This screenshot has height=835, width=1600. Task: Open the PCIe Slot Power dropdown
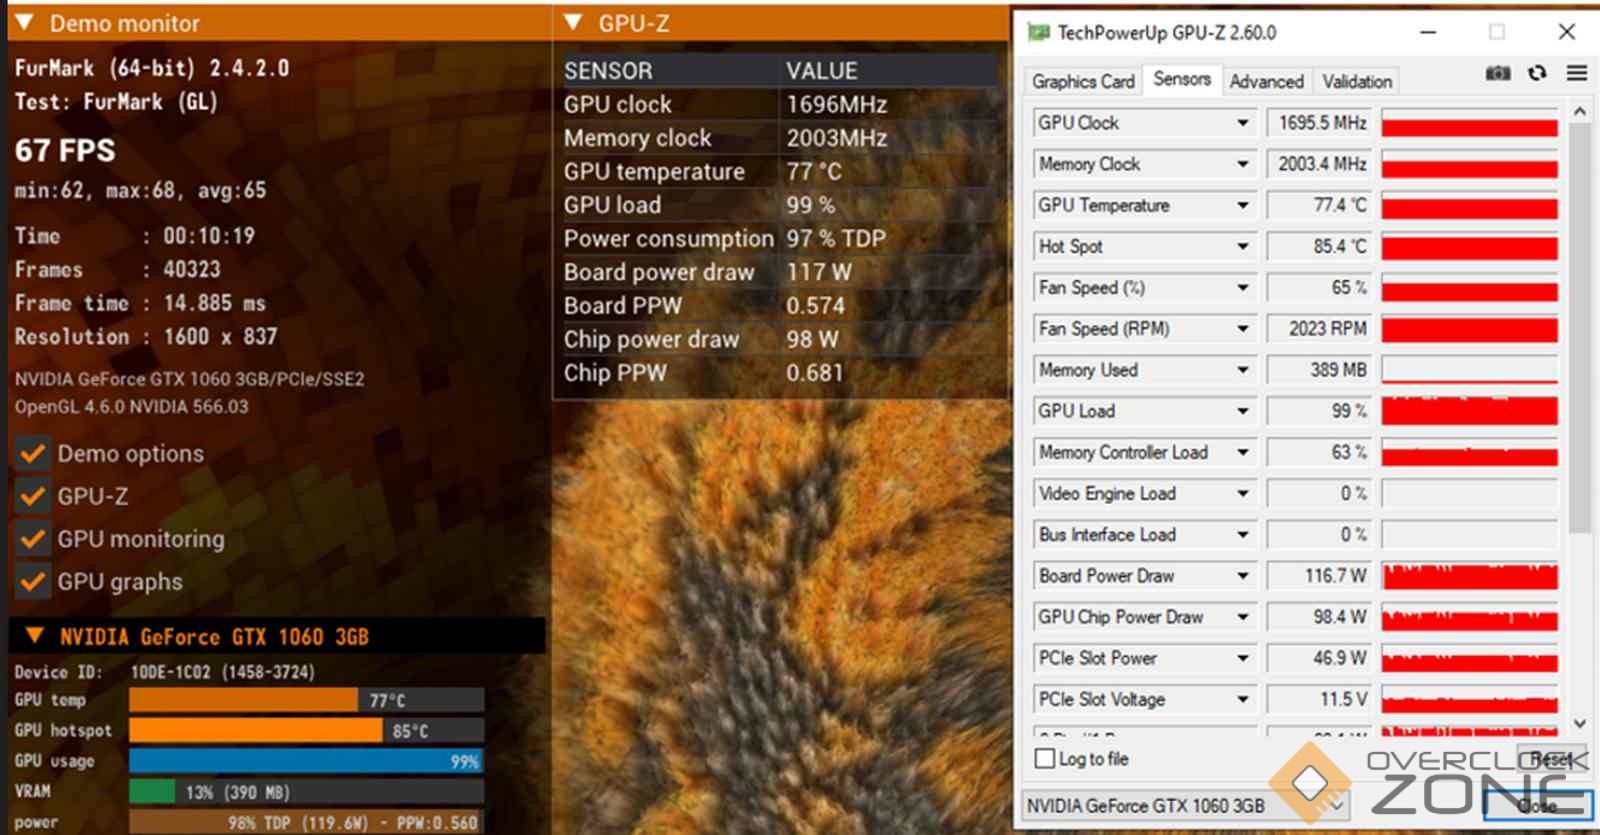(1243, 658)
